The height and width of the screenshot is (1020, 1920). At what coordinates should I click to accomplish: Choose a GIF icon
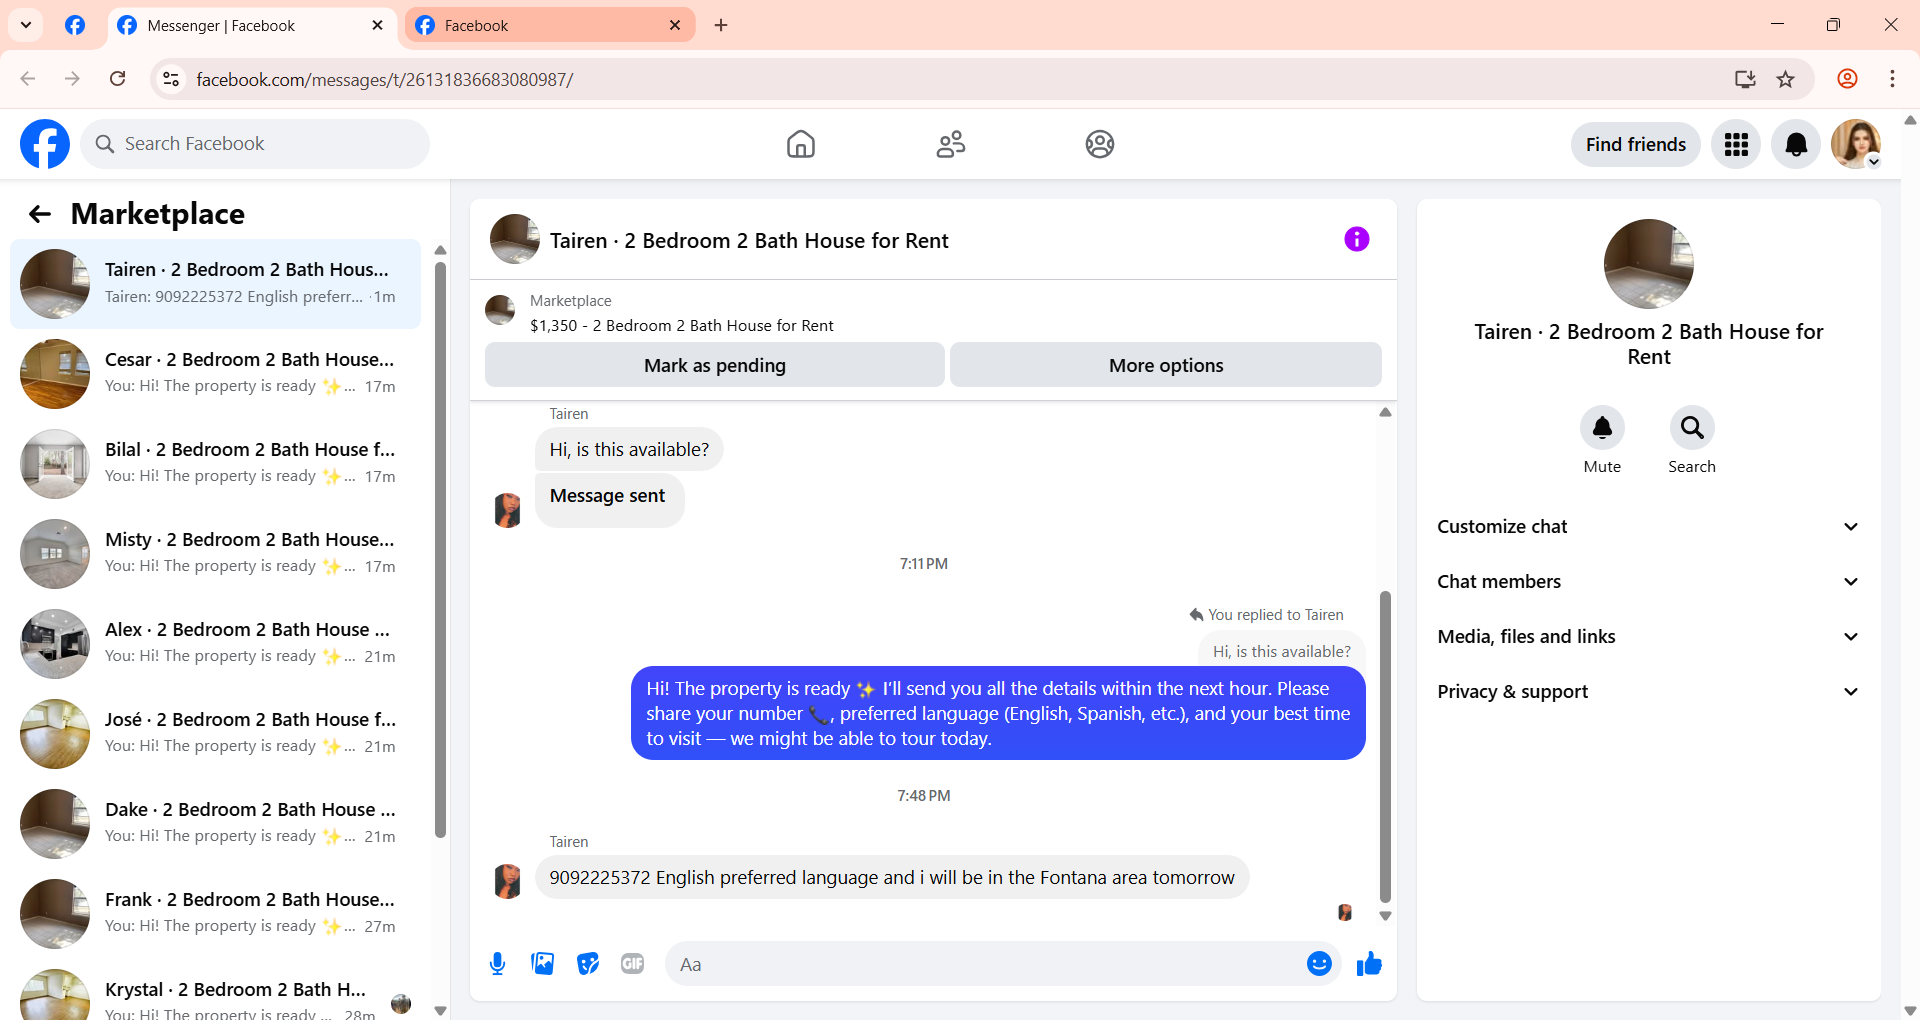click(632, 964)
